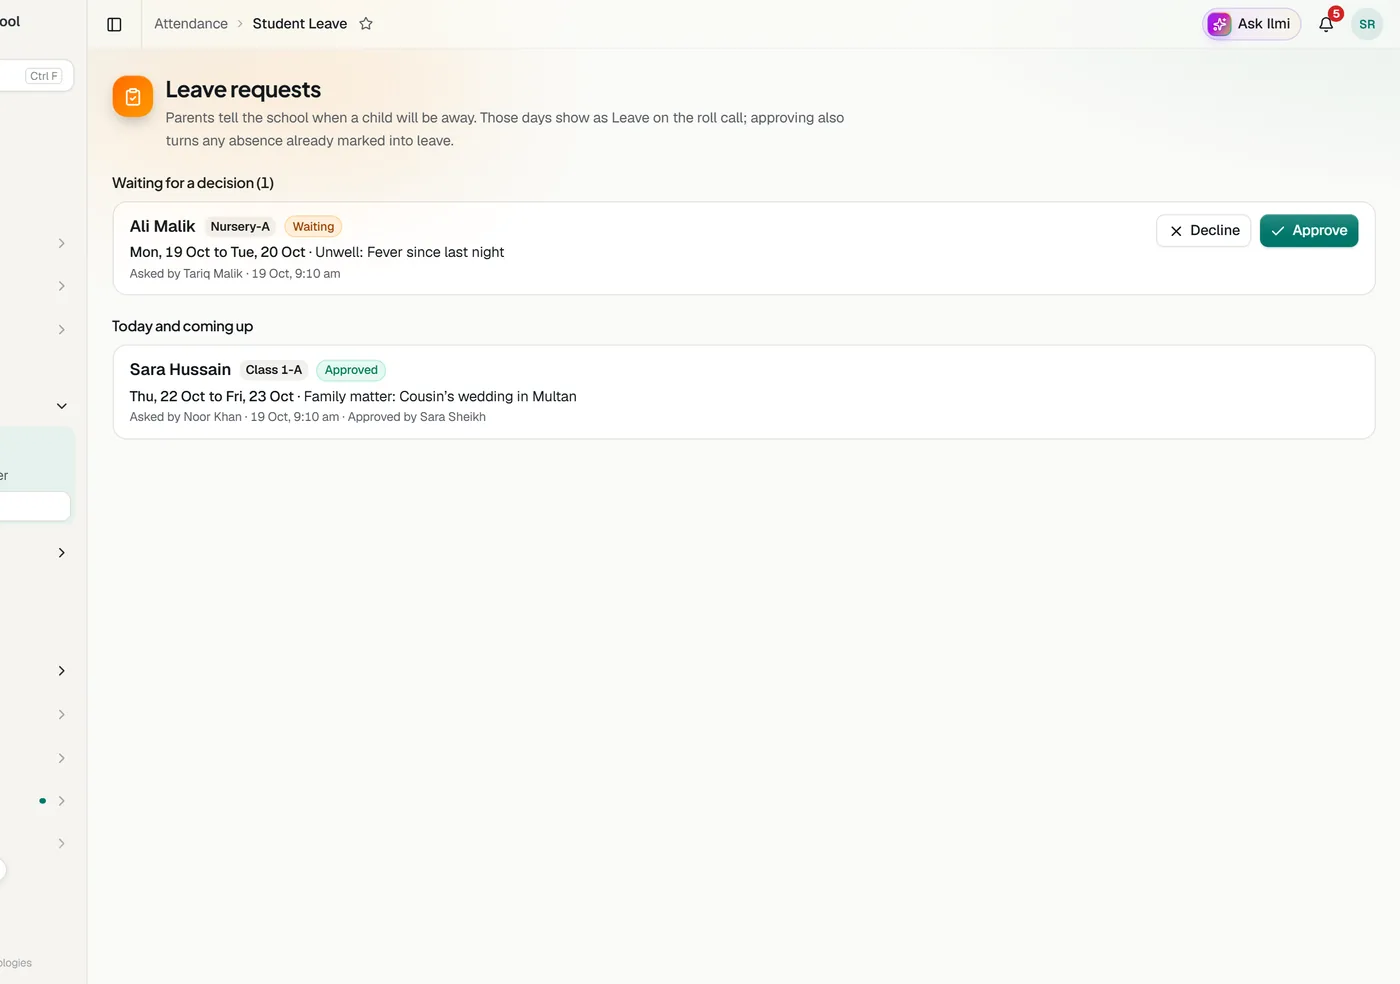1400x984 pixels.
Task: Star the Student Leave page as favorite
Action: [x=366, y=24]
